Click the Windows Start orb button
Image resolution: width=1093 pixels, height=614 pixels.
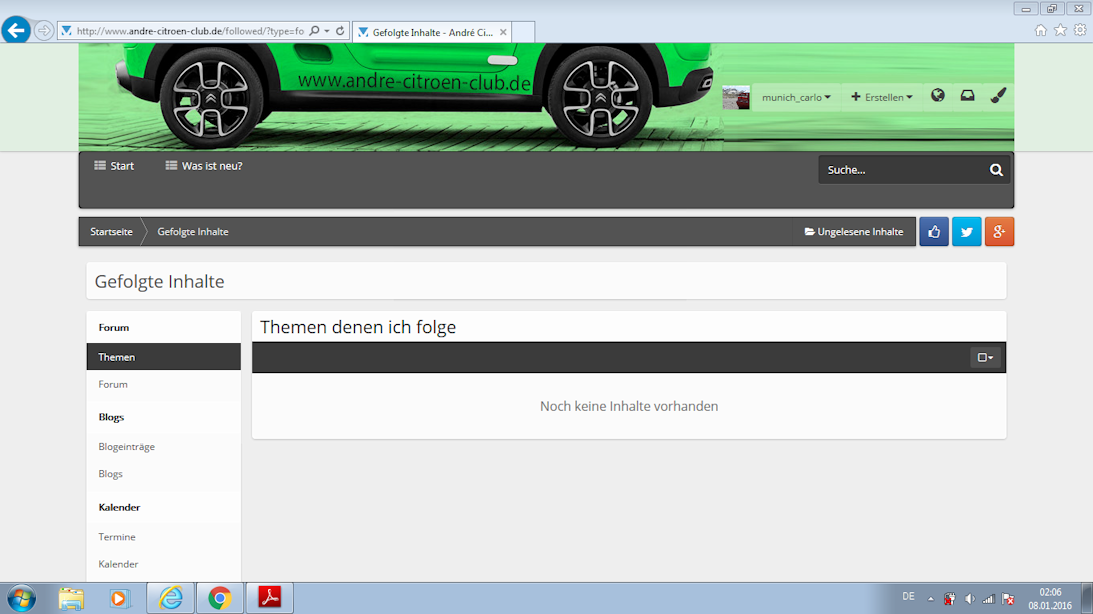click(21, 599)
